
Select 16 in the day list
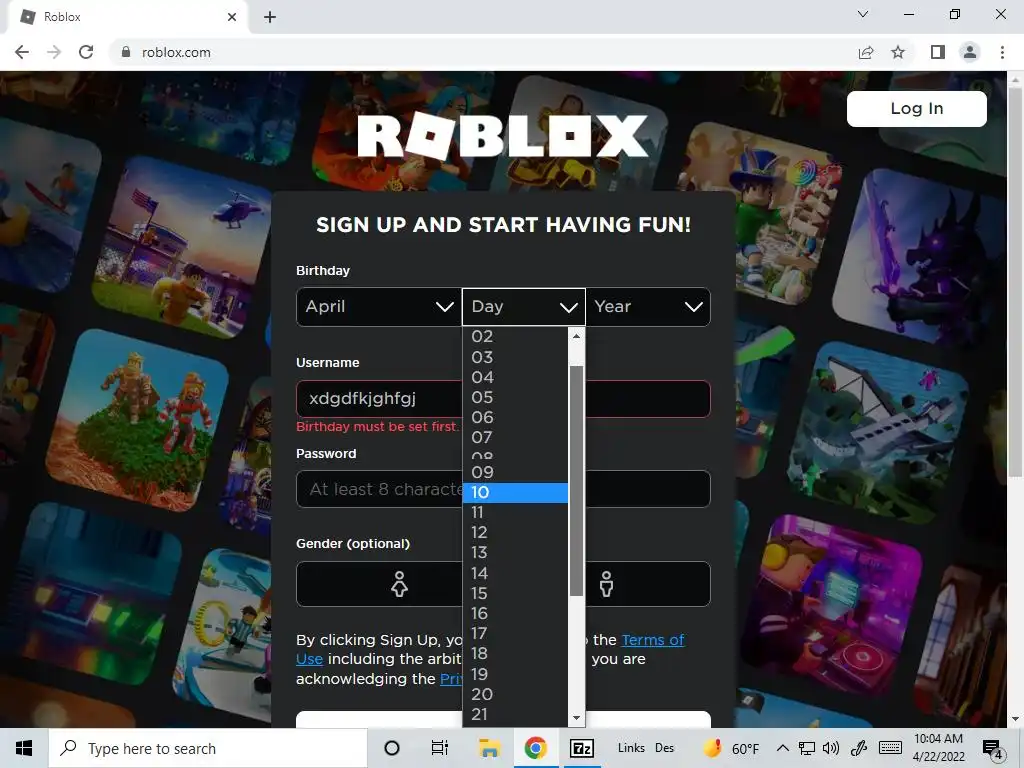pos(515,613)
